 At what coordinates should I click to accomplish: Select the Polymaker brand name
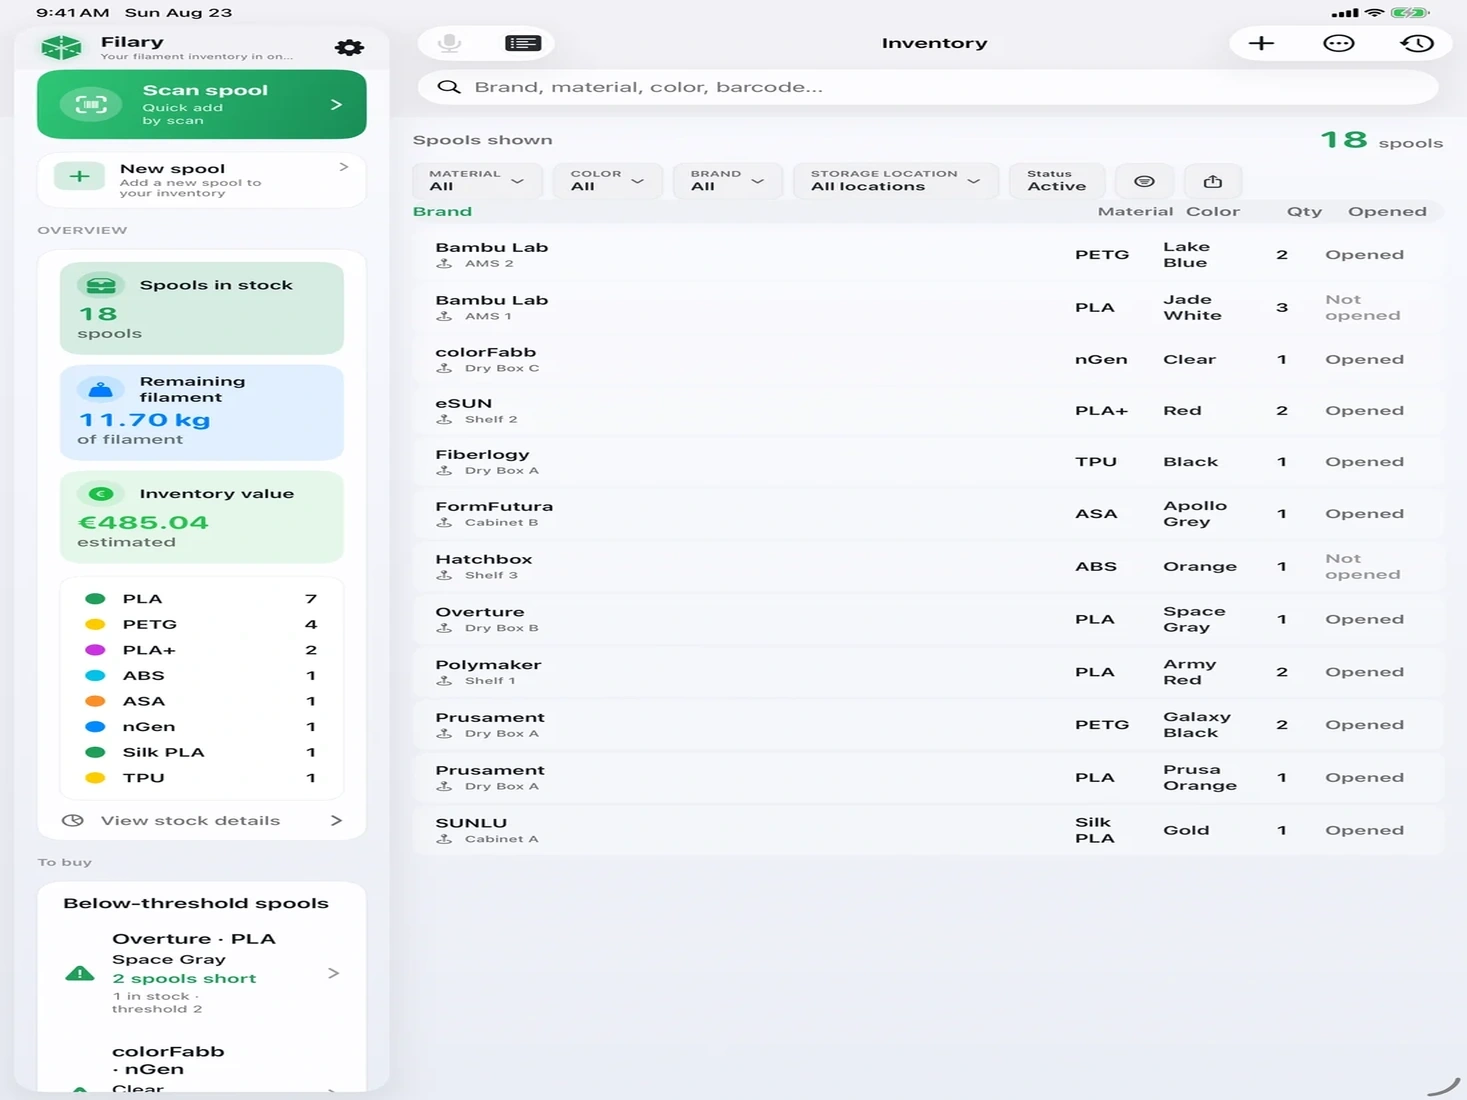coord(488,665)
